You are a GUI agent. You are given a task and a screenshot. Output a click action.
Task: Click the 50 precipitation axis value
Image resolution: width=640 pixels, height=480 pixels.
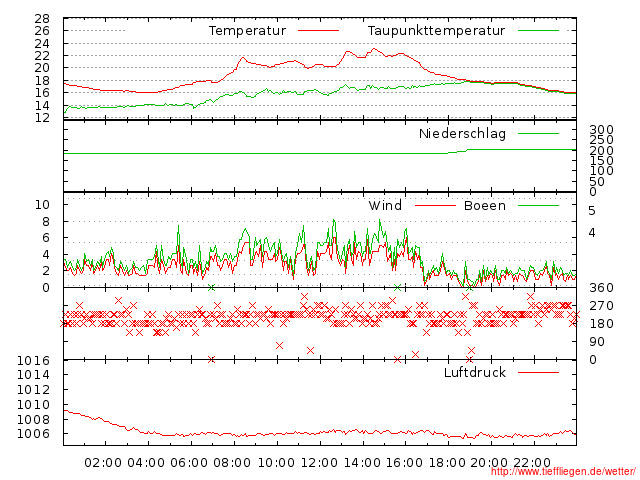[597, 182]
